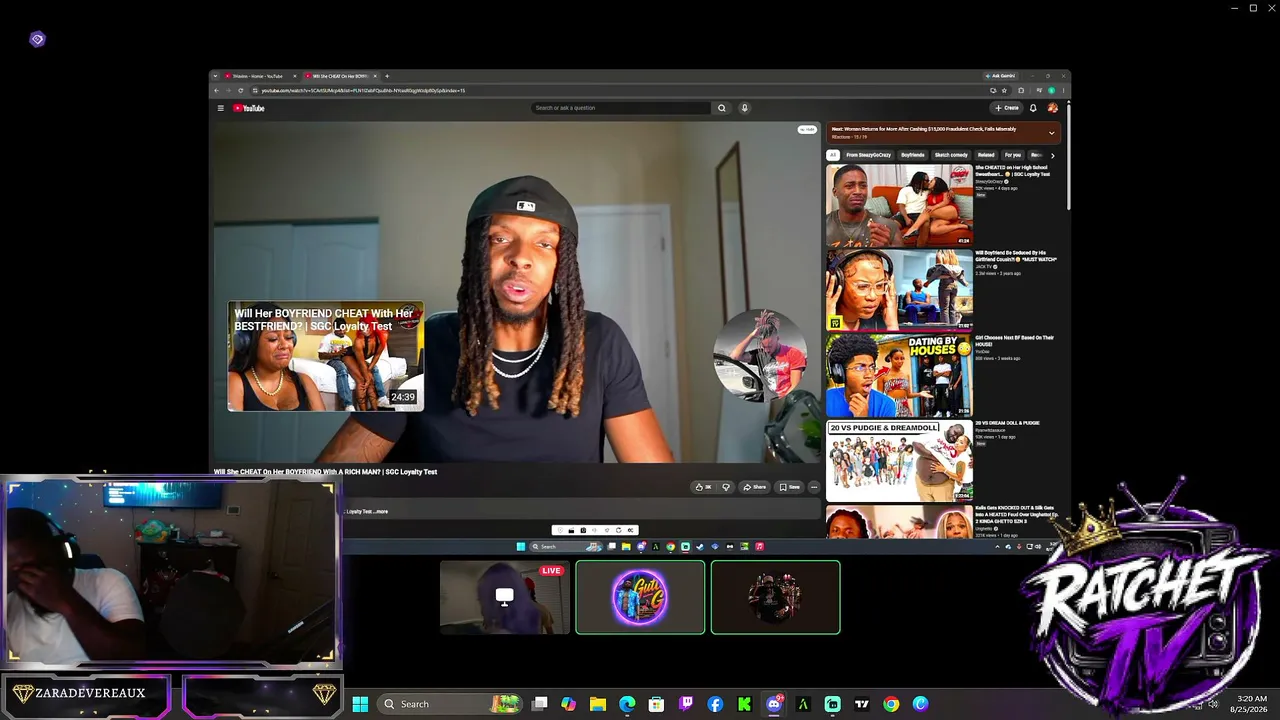The width and height of the screenshot is (1280, 720).
Task: Save the video to a playlist
Action: (790, 487)
